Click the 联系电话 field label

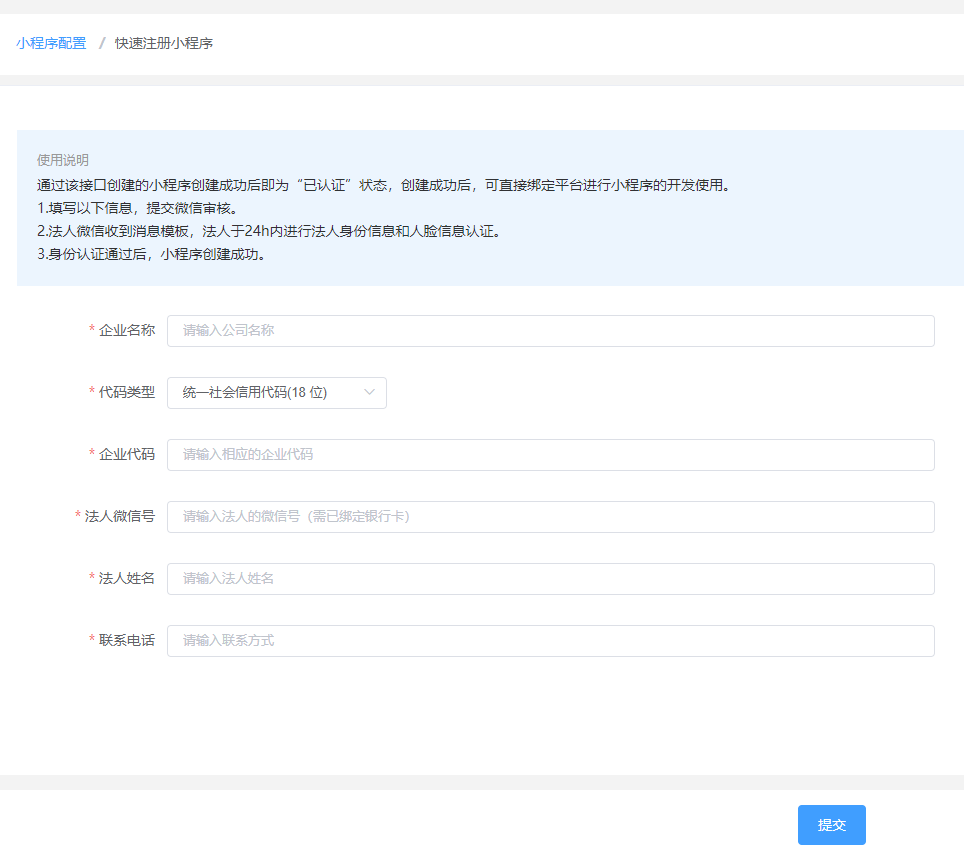tap(126, 641)
